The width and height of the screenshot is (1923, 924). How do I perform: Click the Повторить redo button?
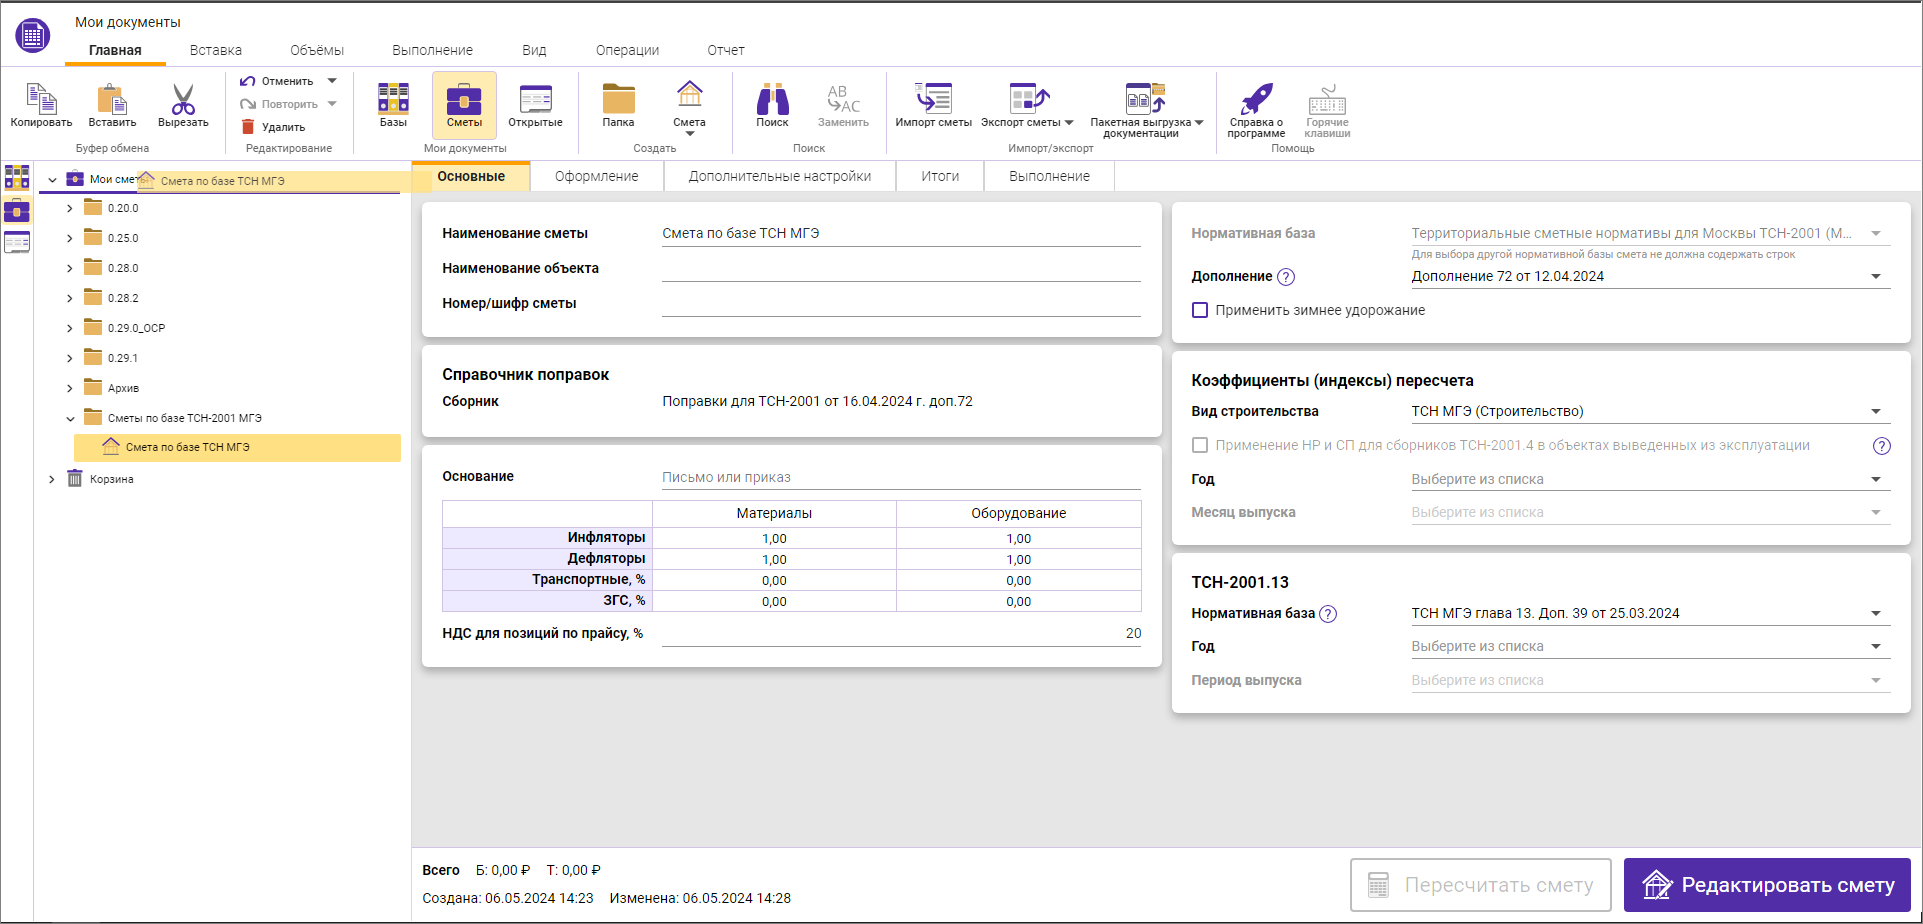279,104
